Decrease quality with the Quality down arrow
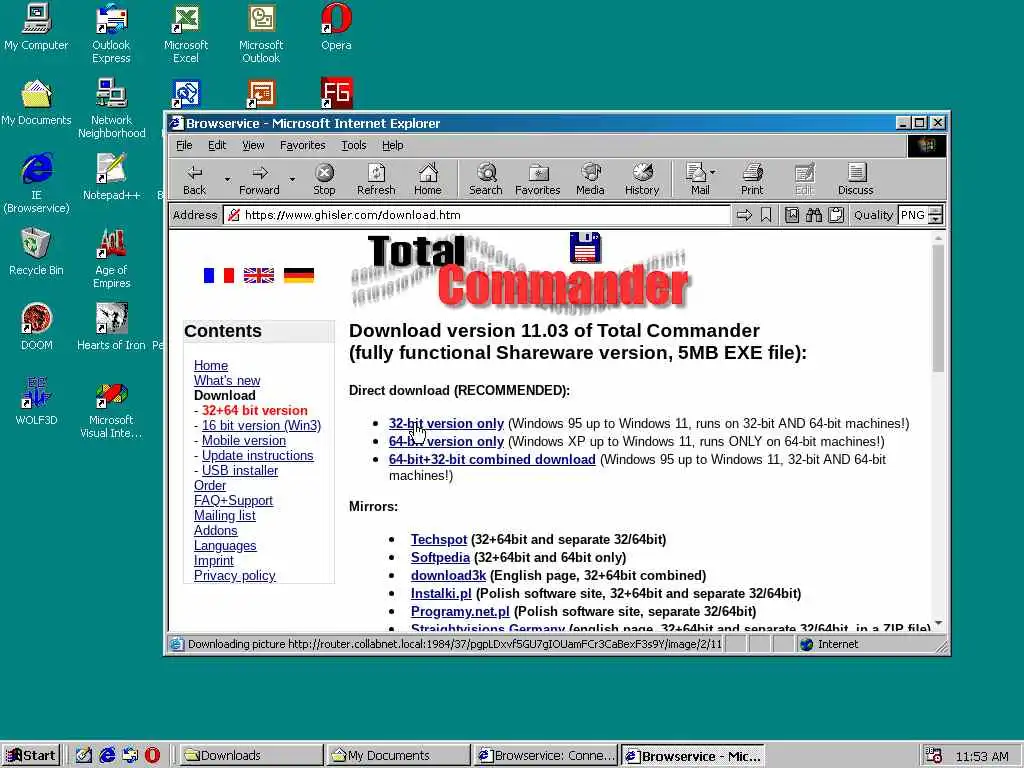Image resolution: width=1024 pixels, height=768 pixels. click(x=935, y=219)
